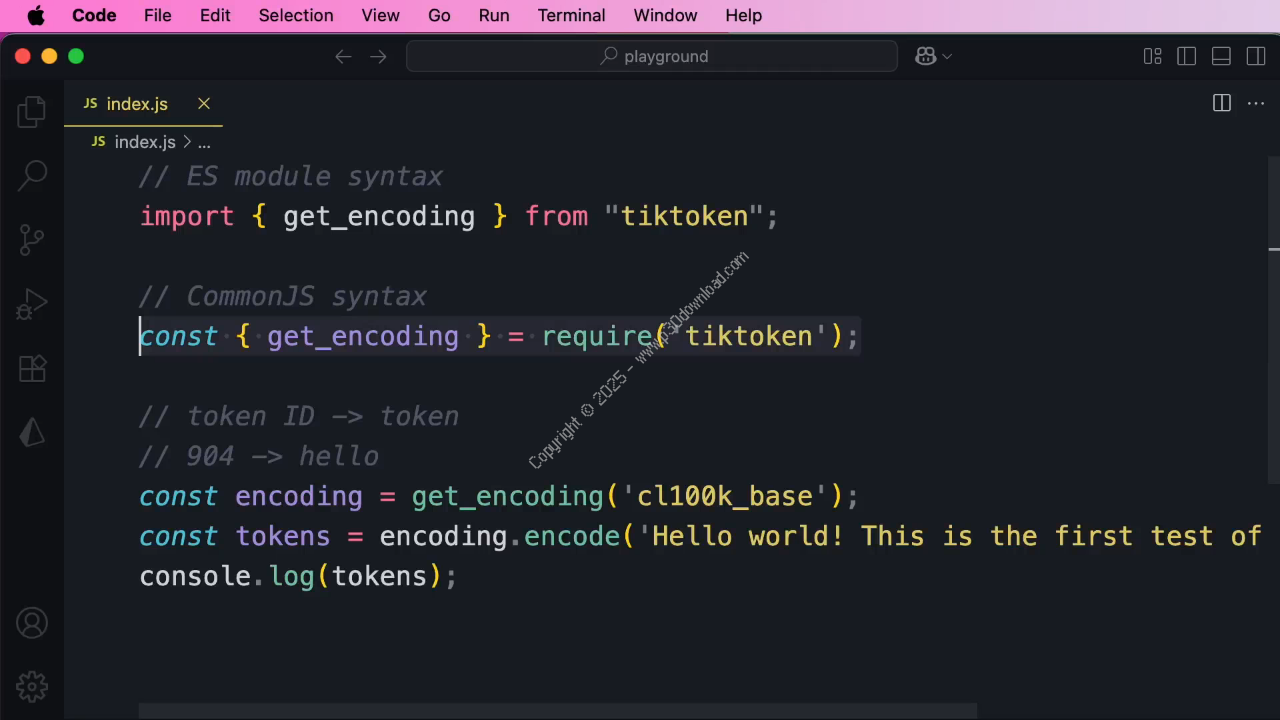
Task: Toggle the secondary side bar
Action: 1256,57
